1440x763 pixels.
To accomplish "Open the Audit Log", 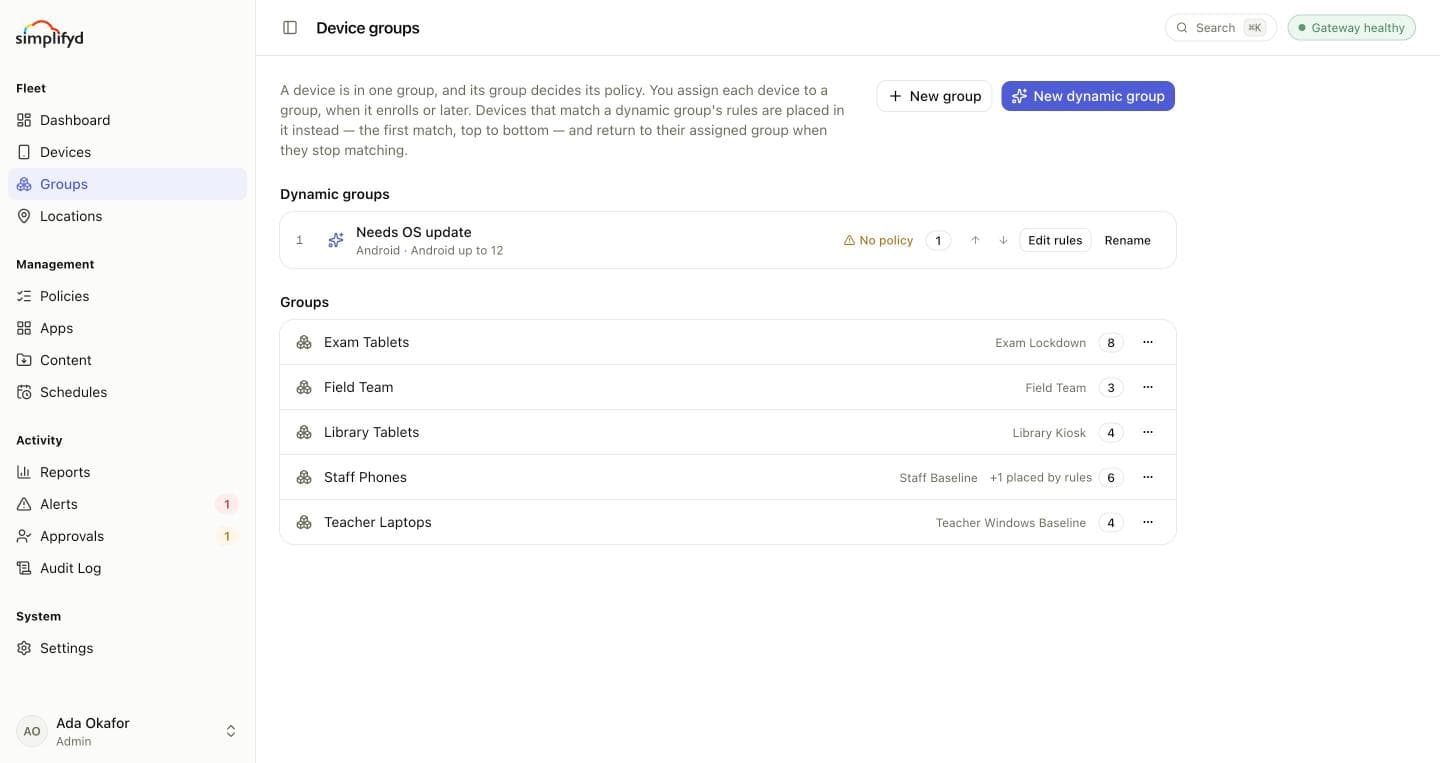I will coord(127,568).
